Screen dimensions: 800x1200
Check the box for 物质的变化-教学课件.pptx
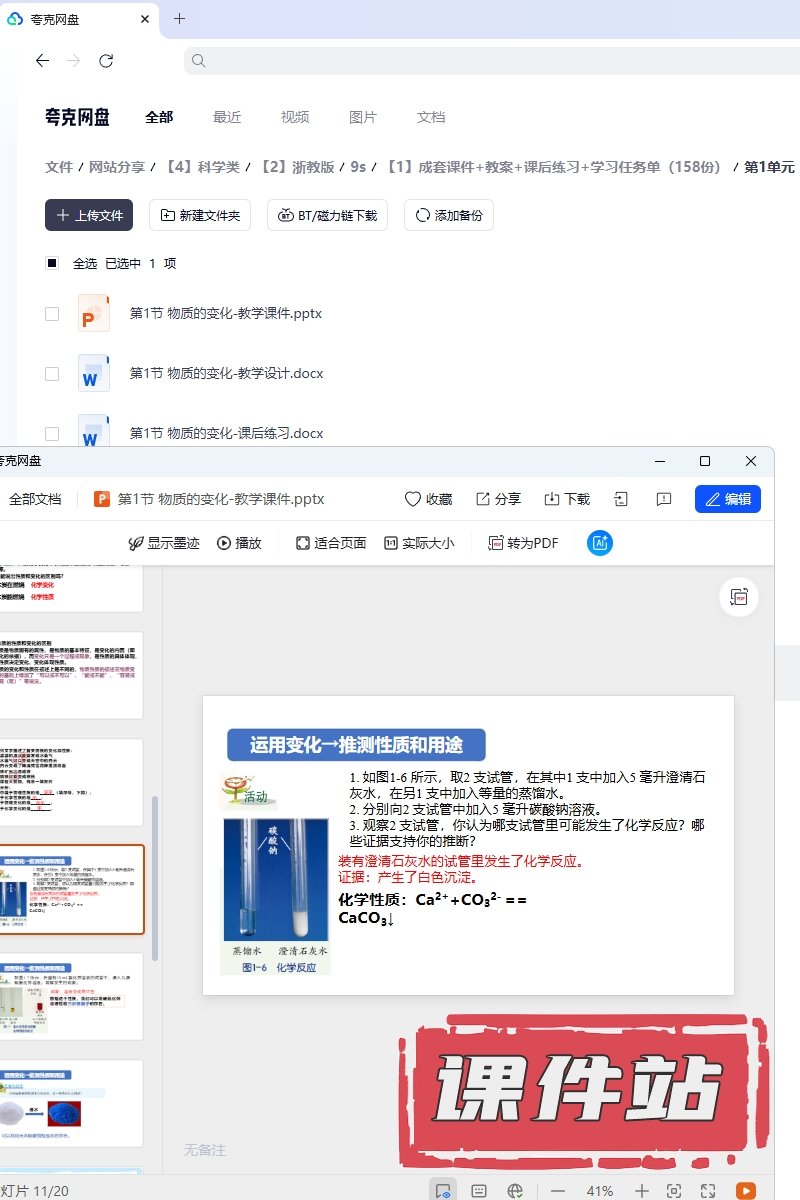point(52,314)
